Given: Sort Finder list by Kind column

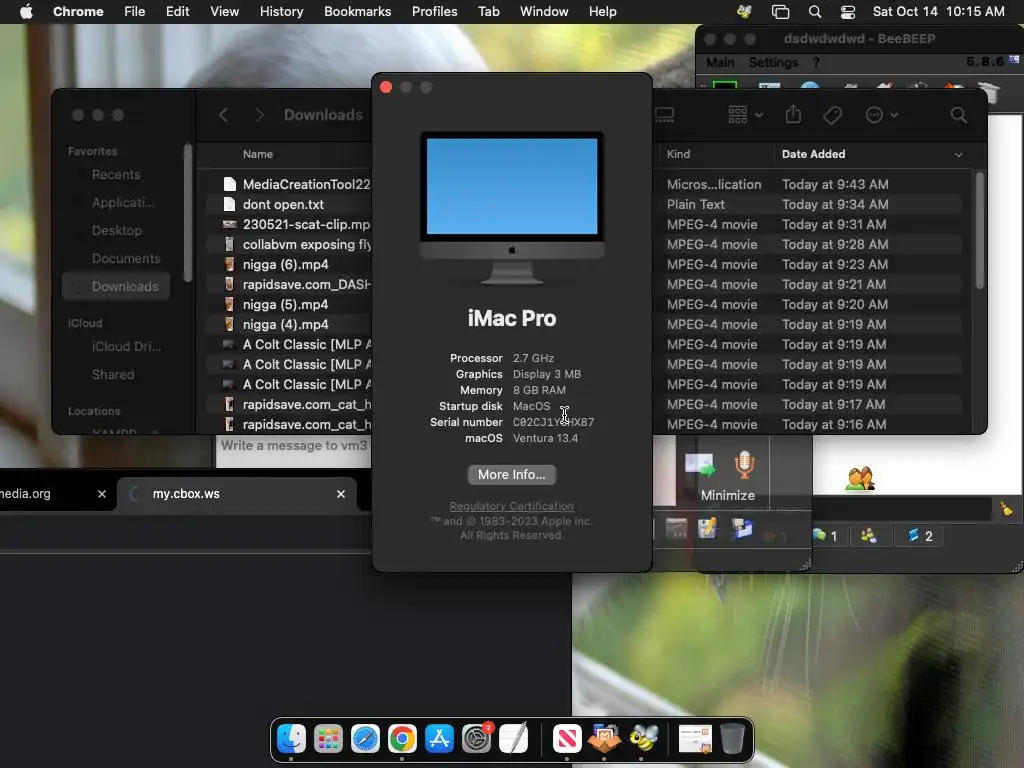Looking at the screenshot, I should tap(679, 154).
